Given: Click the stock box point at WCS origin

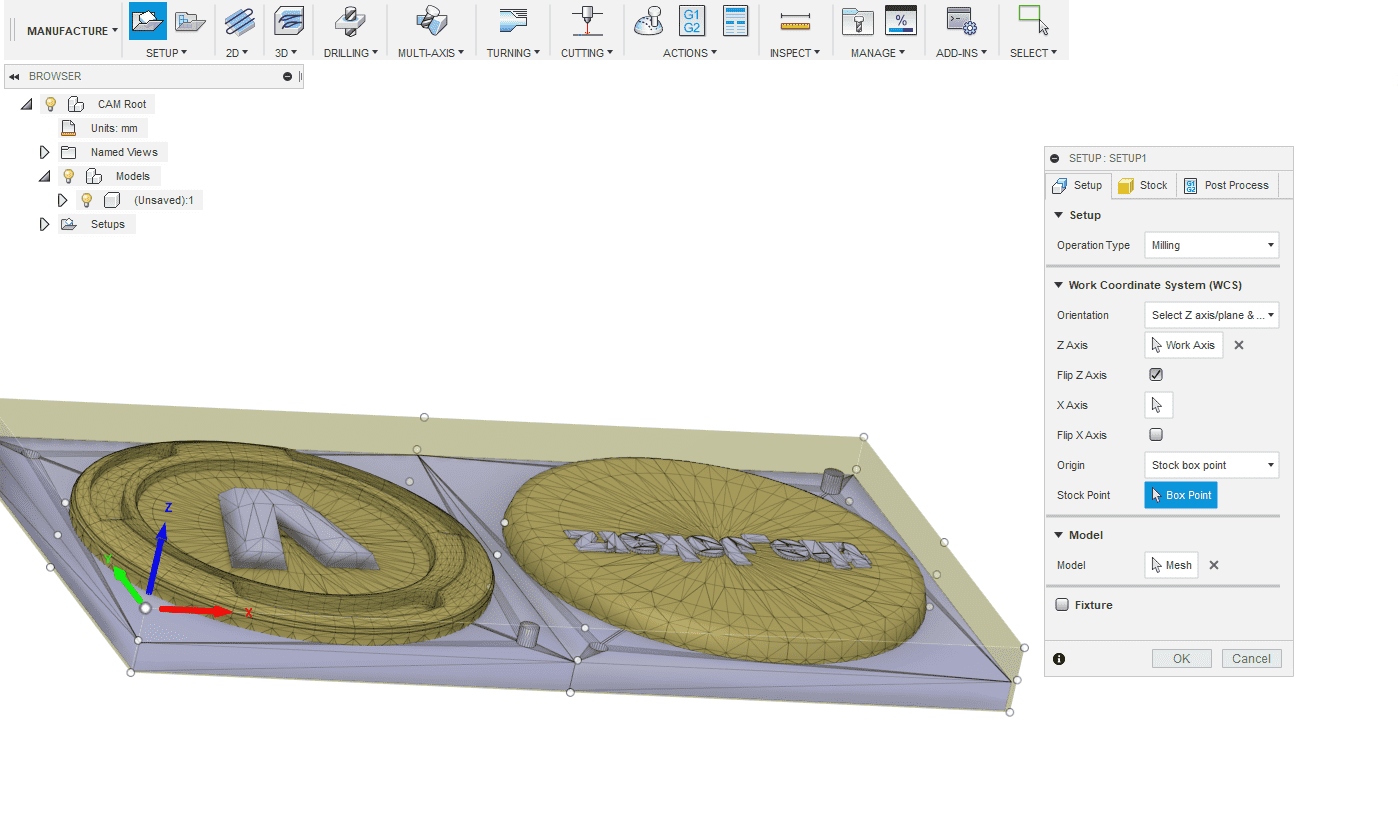Looking at the screenshot, I should point(145,608).
